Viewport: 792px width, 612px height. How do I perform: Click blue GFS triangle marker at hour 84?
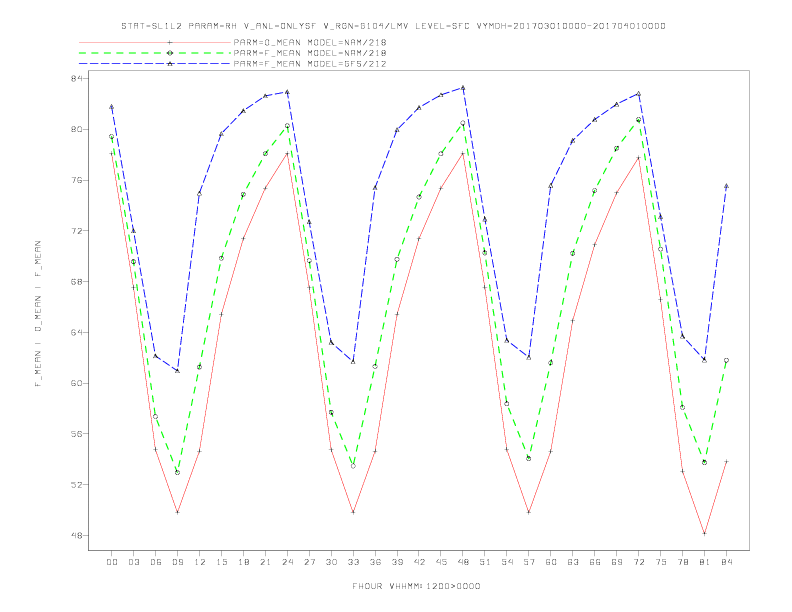click(x=726, y=186)
